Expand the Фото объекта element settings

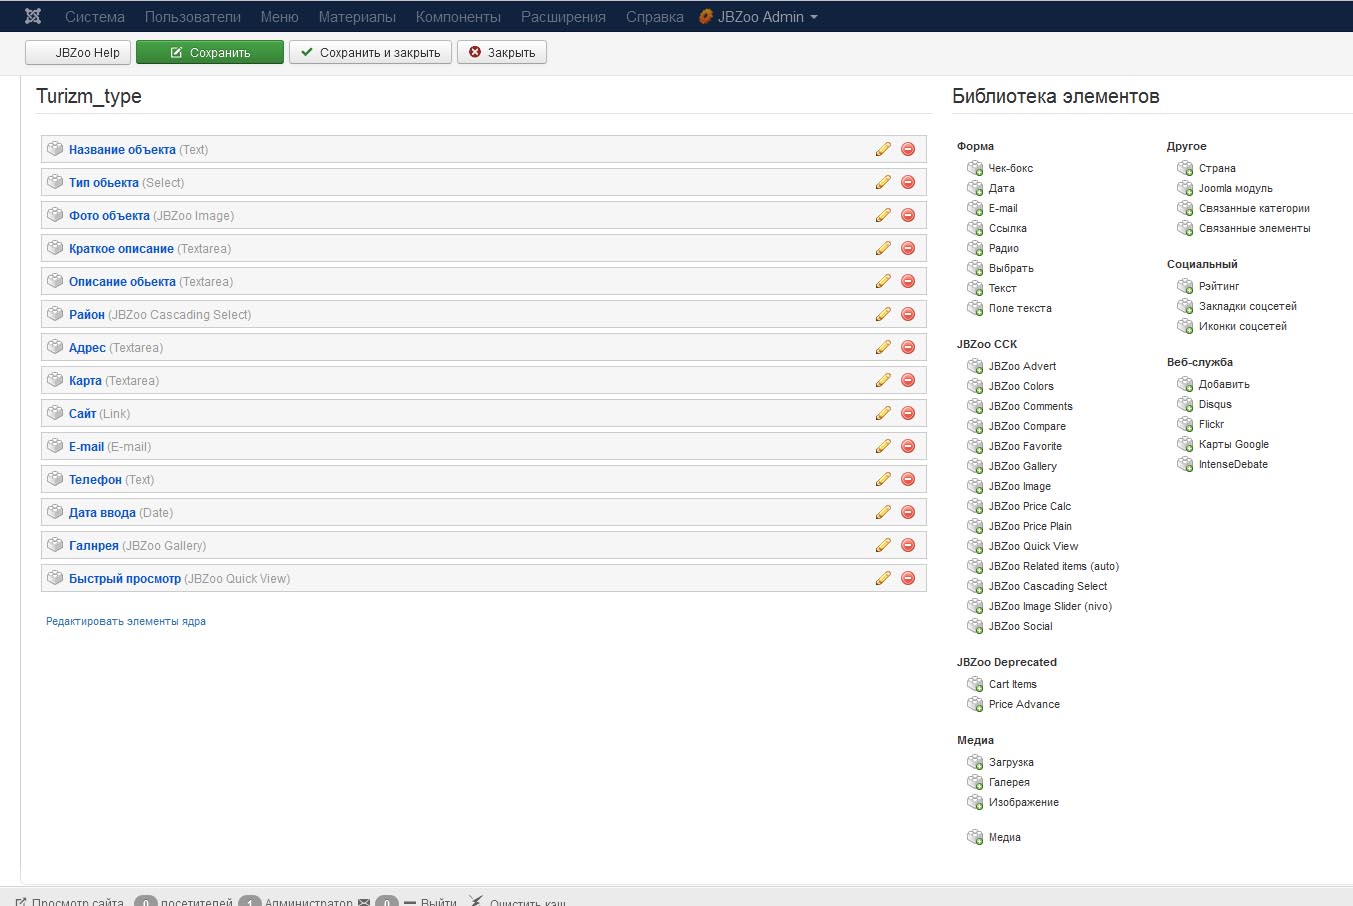coord(109,216)
